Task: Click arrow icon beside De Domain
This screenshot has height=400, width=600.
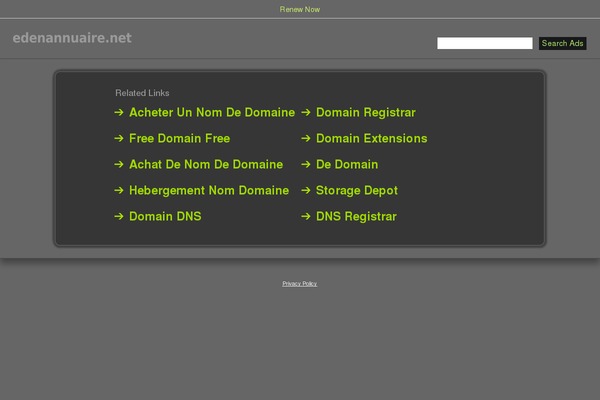Action: click(x=306, y=164)
